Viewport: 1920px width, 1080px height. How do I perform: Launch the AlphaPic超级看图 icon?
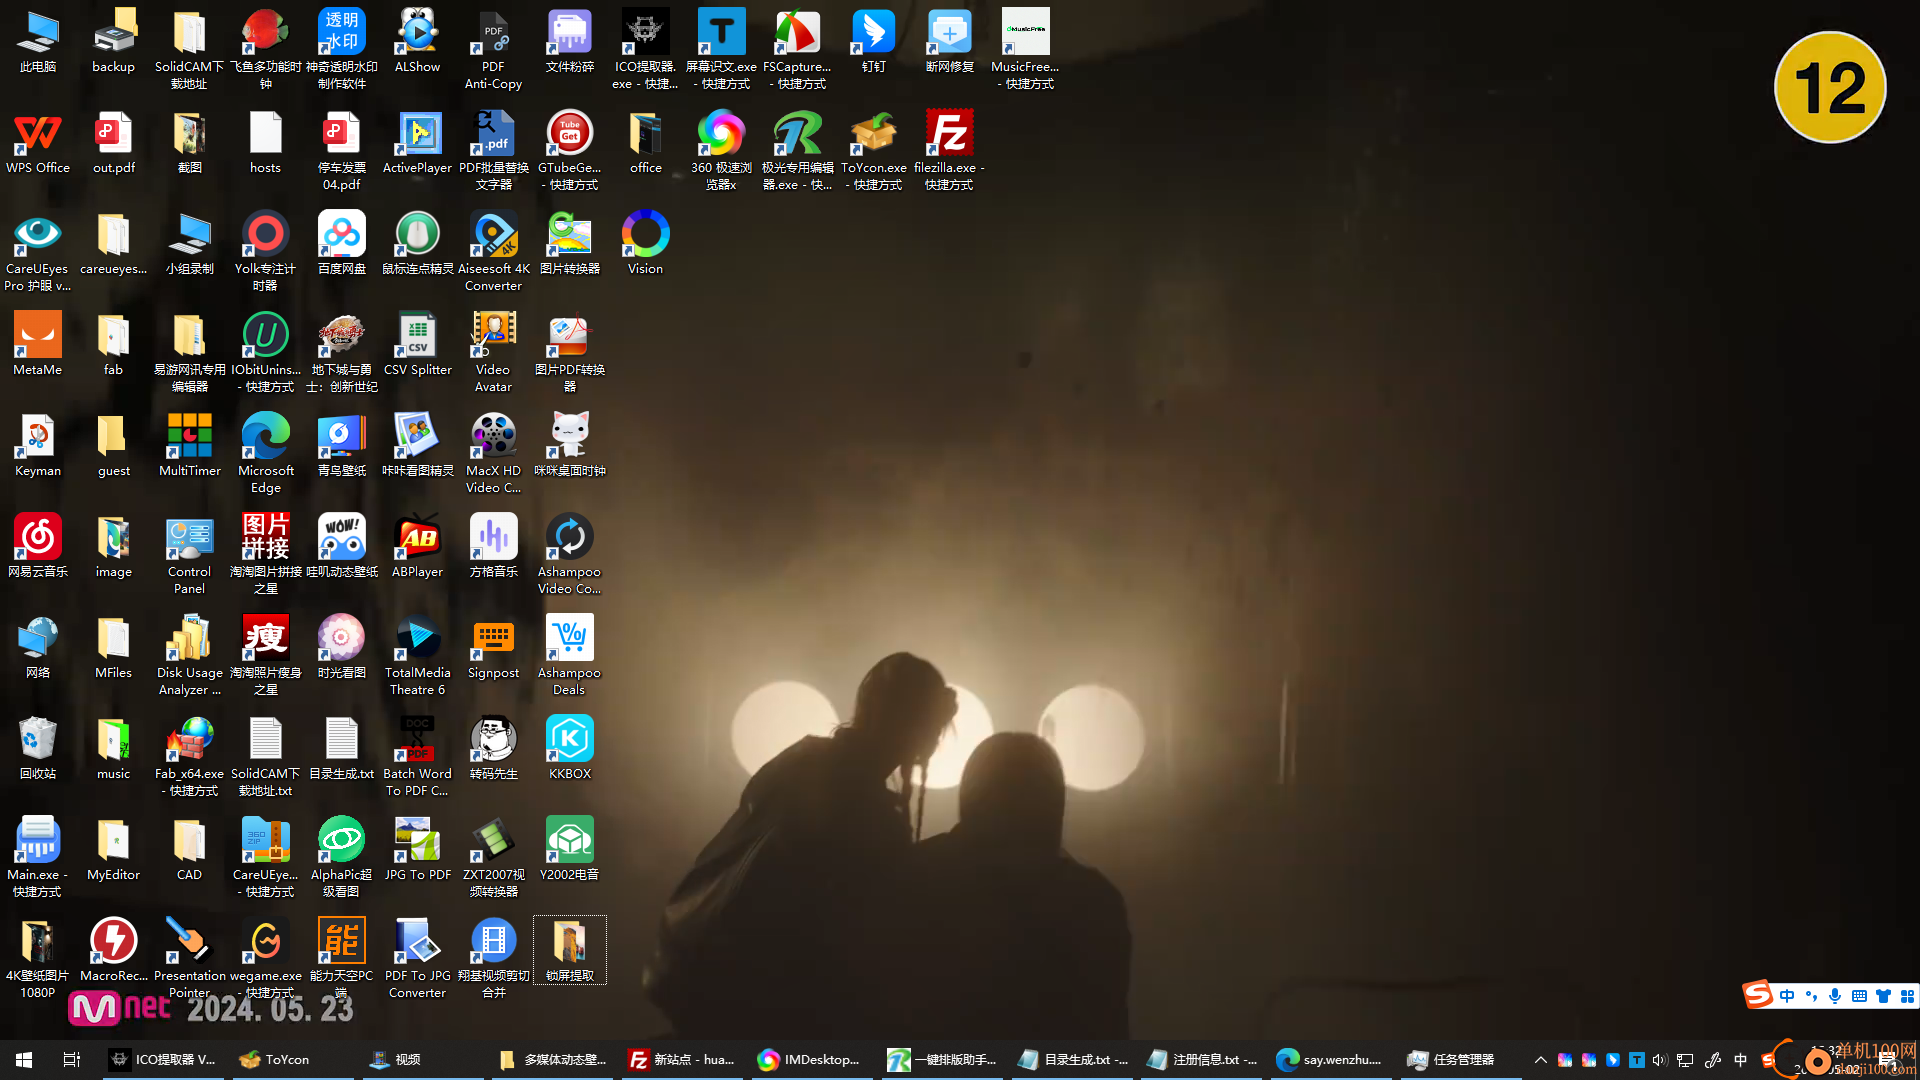341,858
